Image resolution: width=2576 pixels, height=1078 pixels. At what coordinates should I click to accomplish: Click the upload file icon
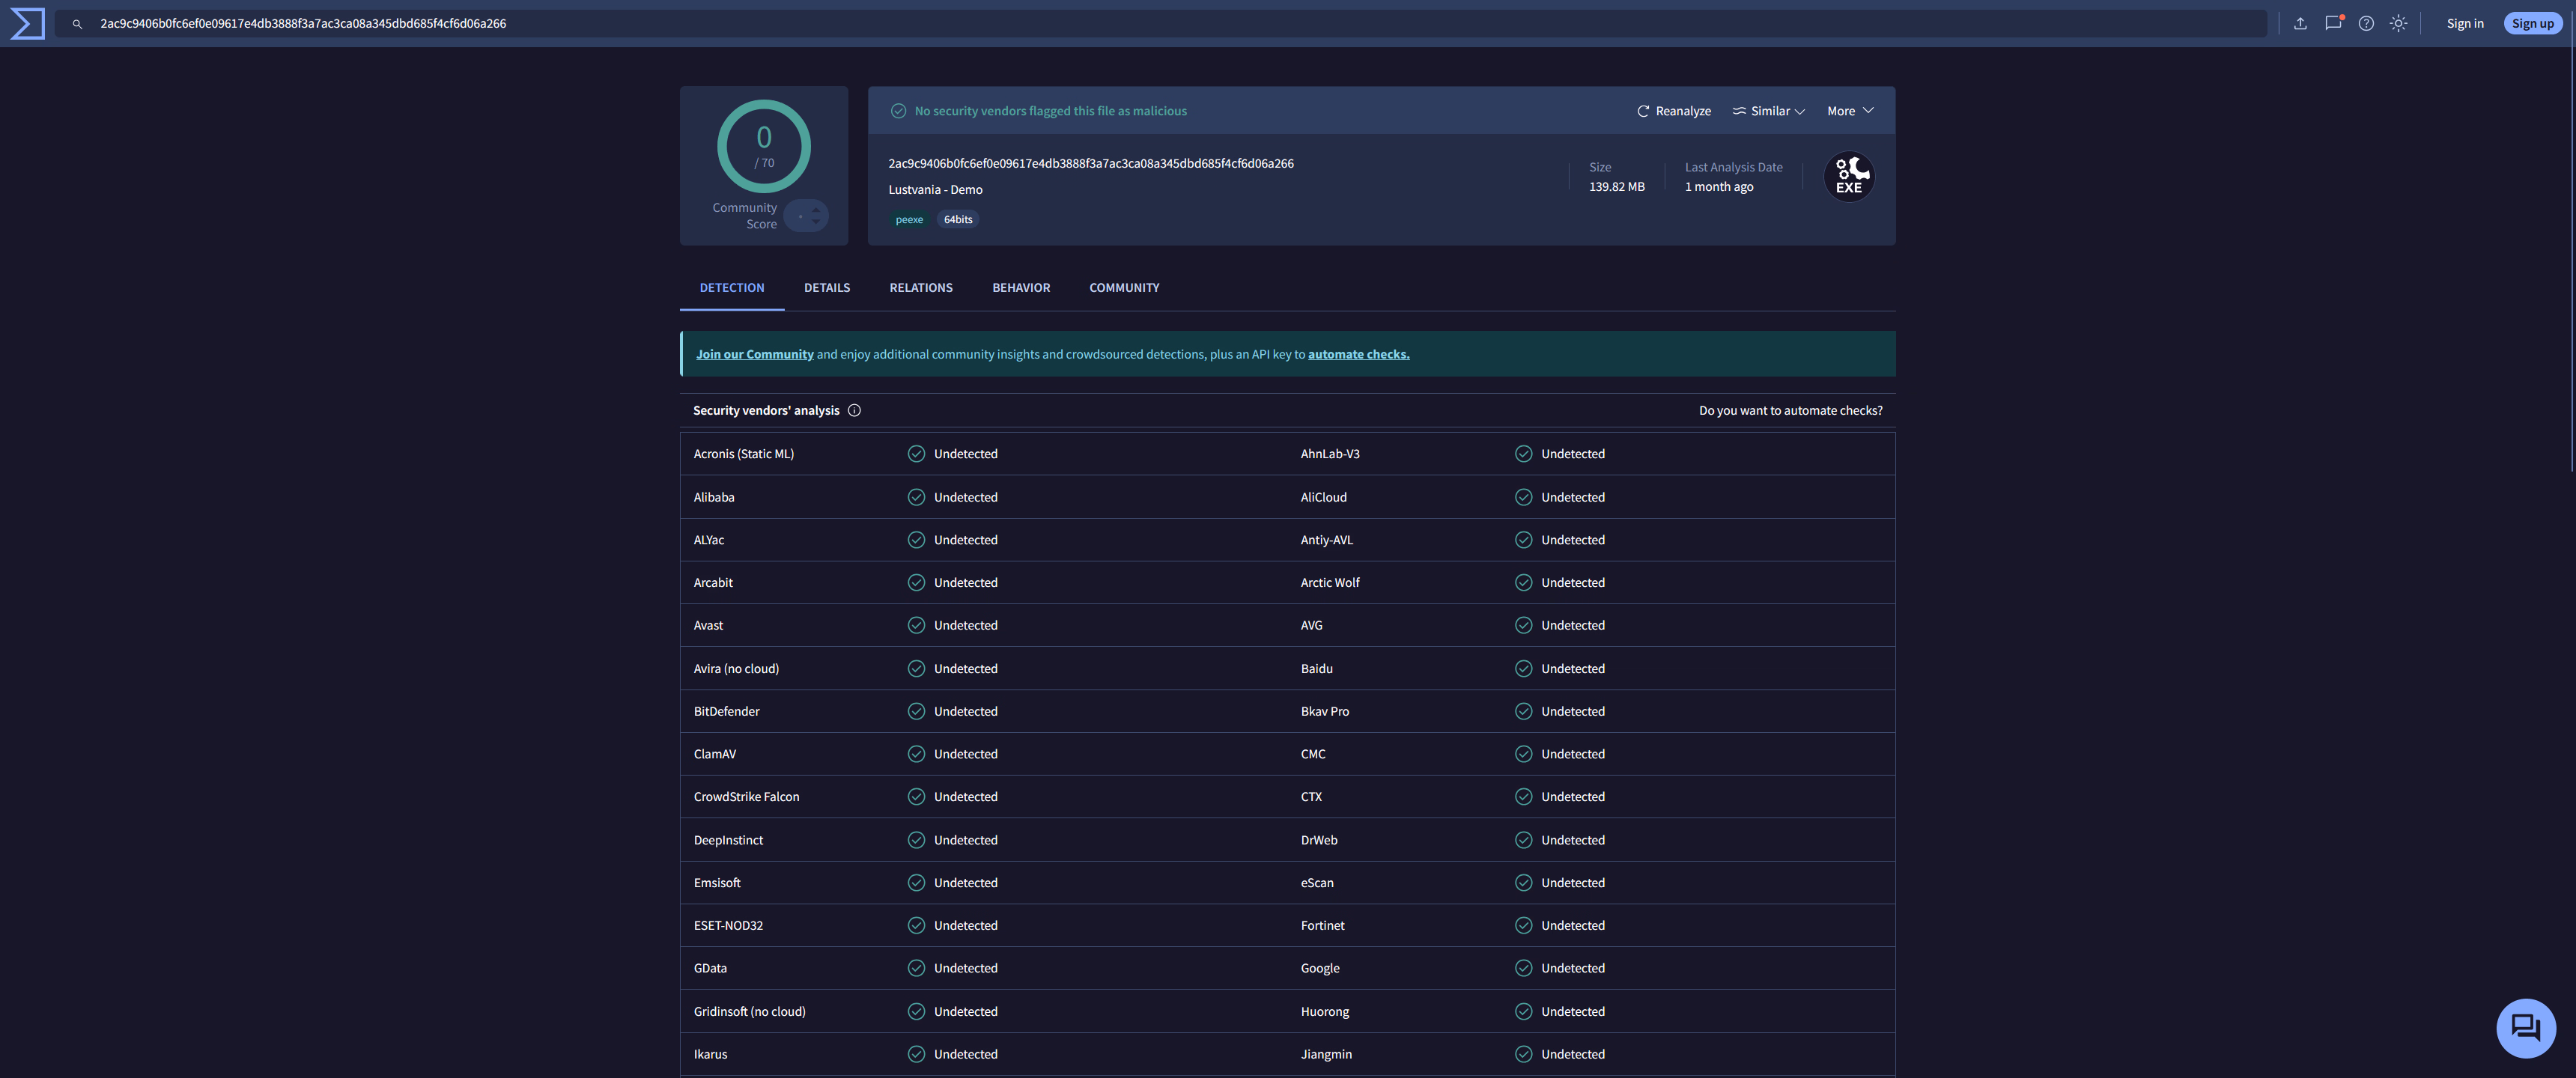coord(2300,23)
